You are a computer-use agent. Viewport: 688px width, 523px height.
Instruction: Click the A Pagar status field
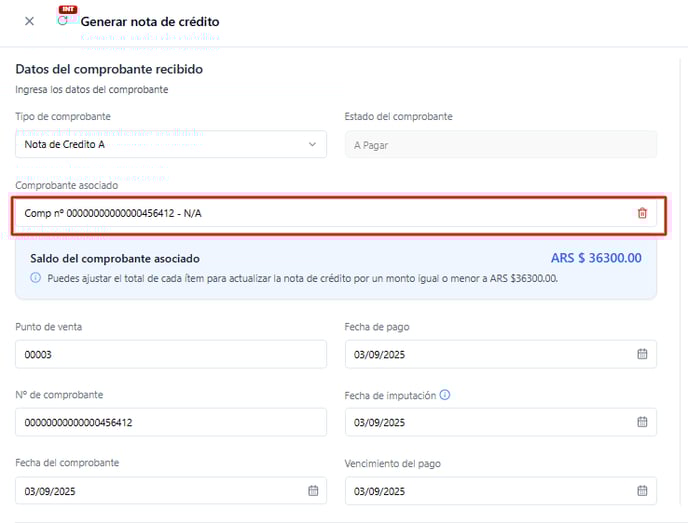coord(500,144)
